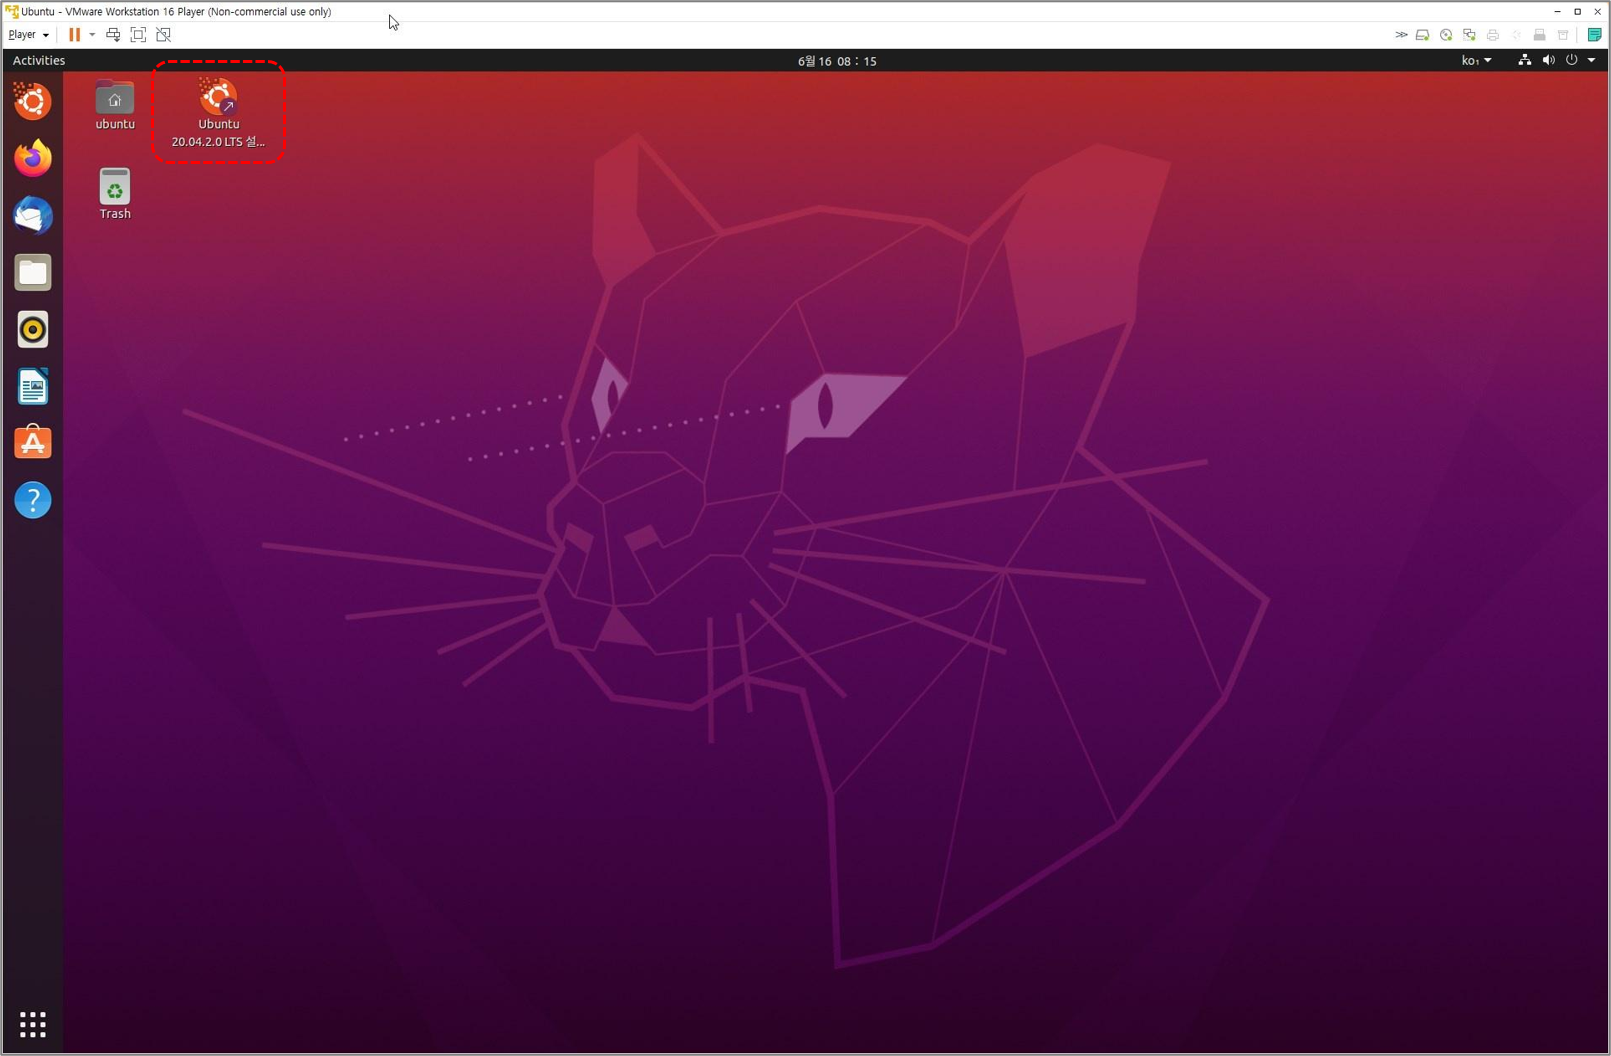Image resolution: width=1611 pixels, height=1056 pixels.
Task: Enter VMware full screen mode
Action: pyautogui.click(x=138, y=35)
